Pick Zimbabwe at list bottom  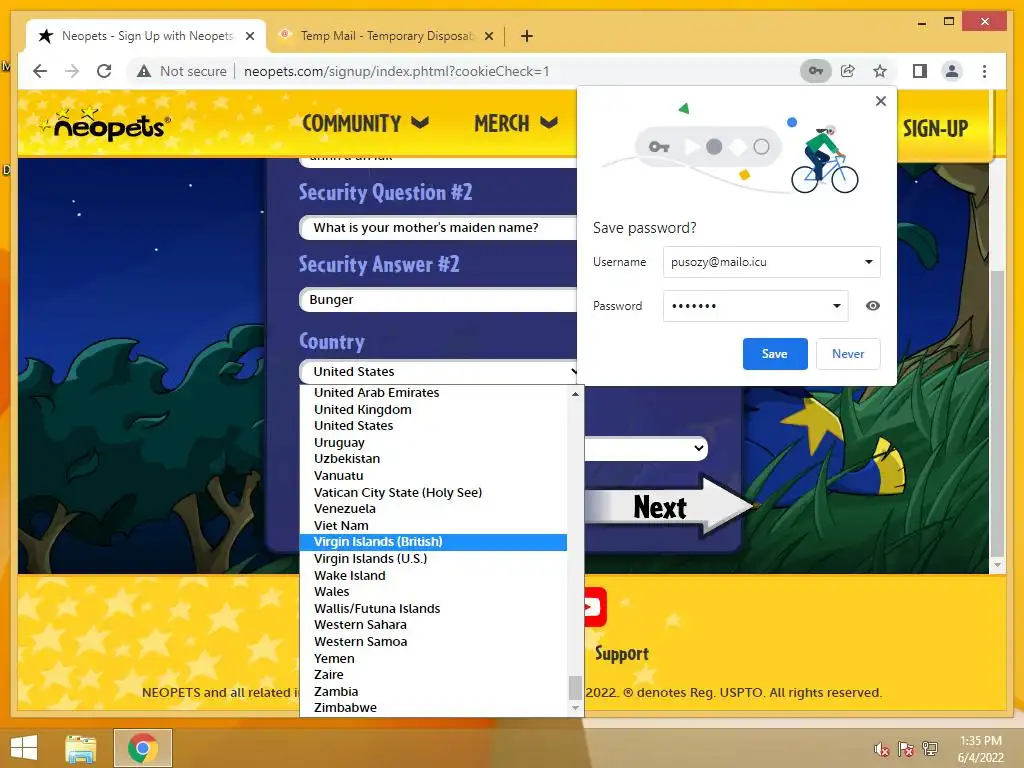tap(434, 708)
